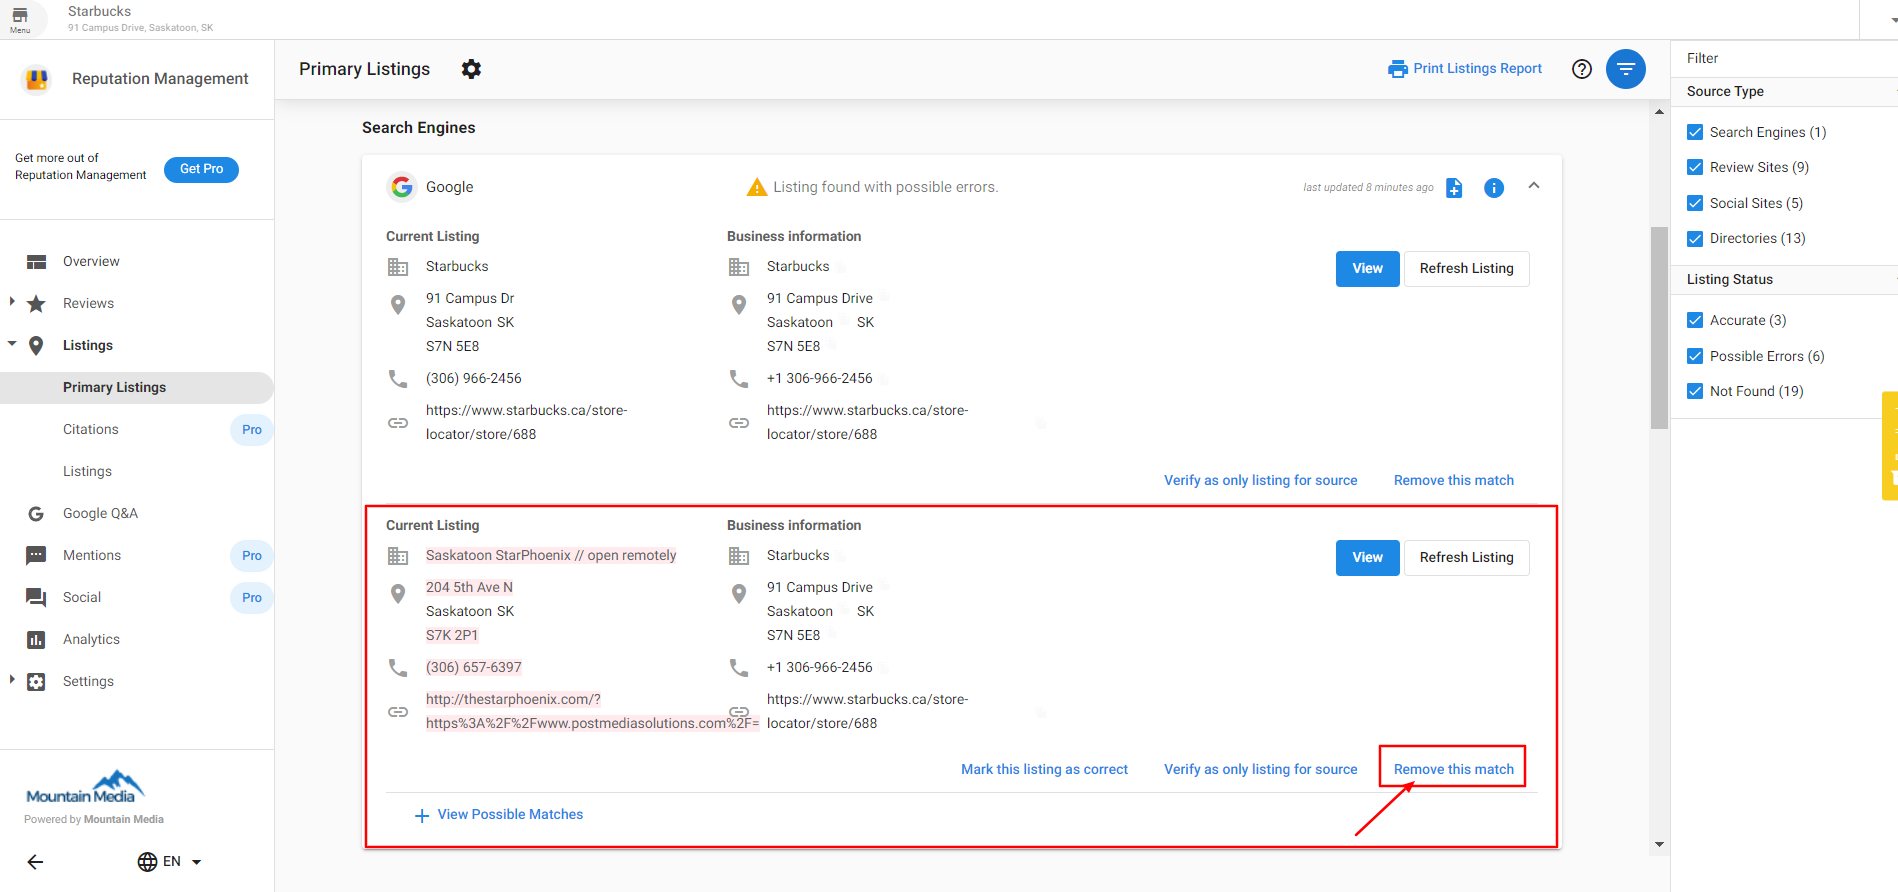This screenshot has width=1898, height=892.
Task: Uncheck Not Found (19) listing status
Action: pyautogui.click(x=1695, y=391)
